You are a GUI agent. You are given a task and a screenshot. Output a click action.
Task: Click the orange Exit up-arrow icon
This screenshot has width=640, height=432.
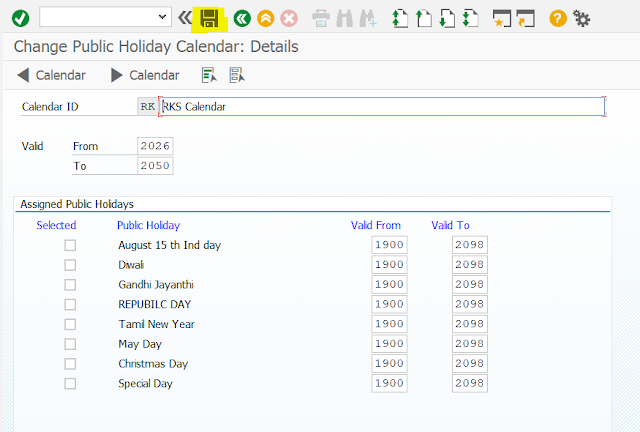point(265,18)
